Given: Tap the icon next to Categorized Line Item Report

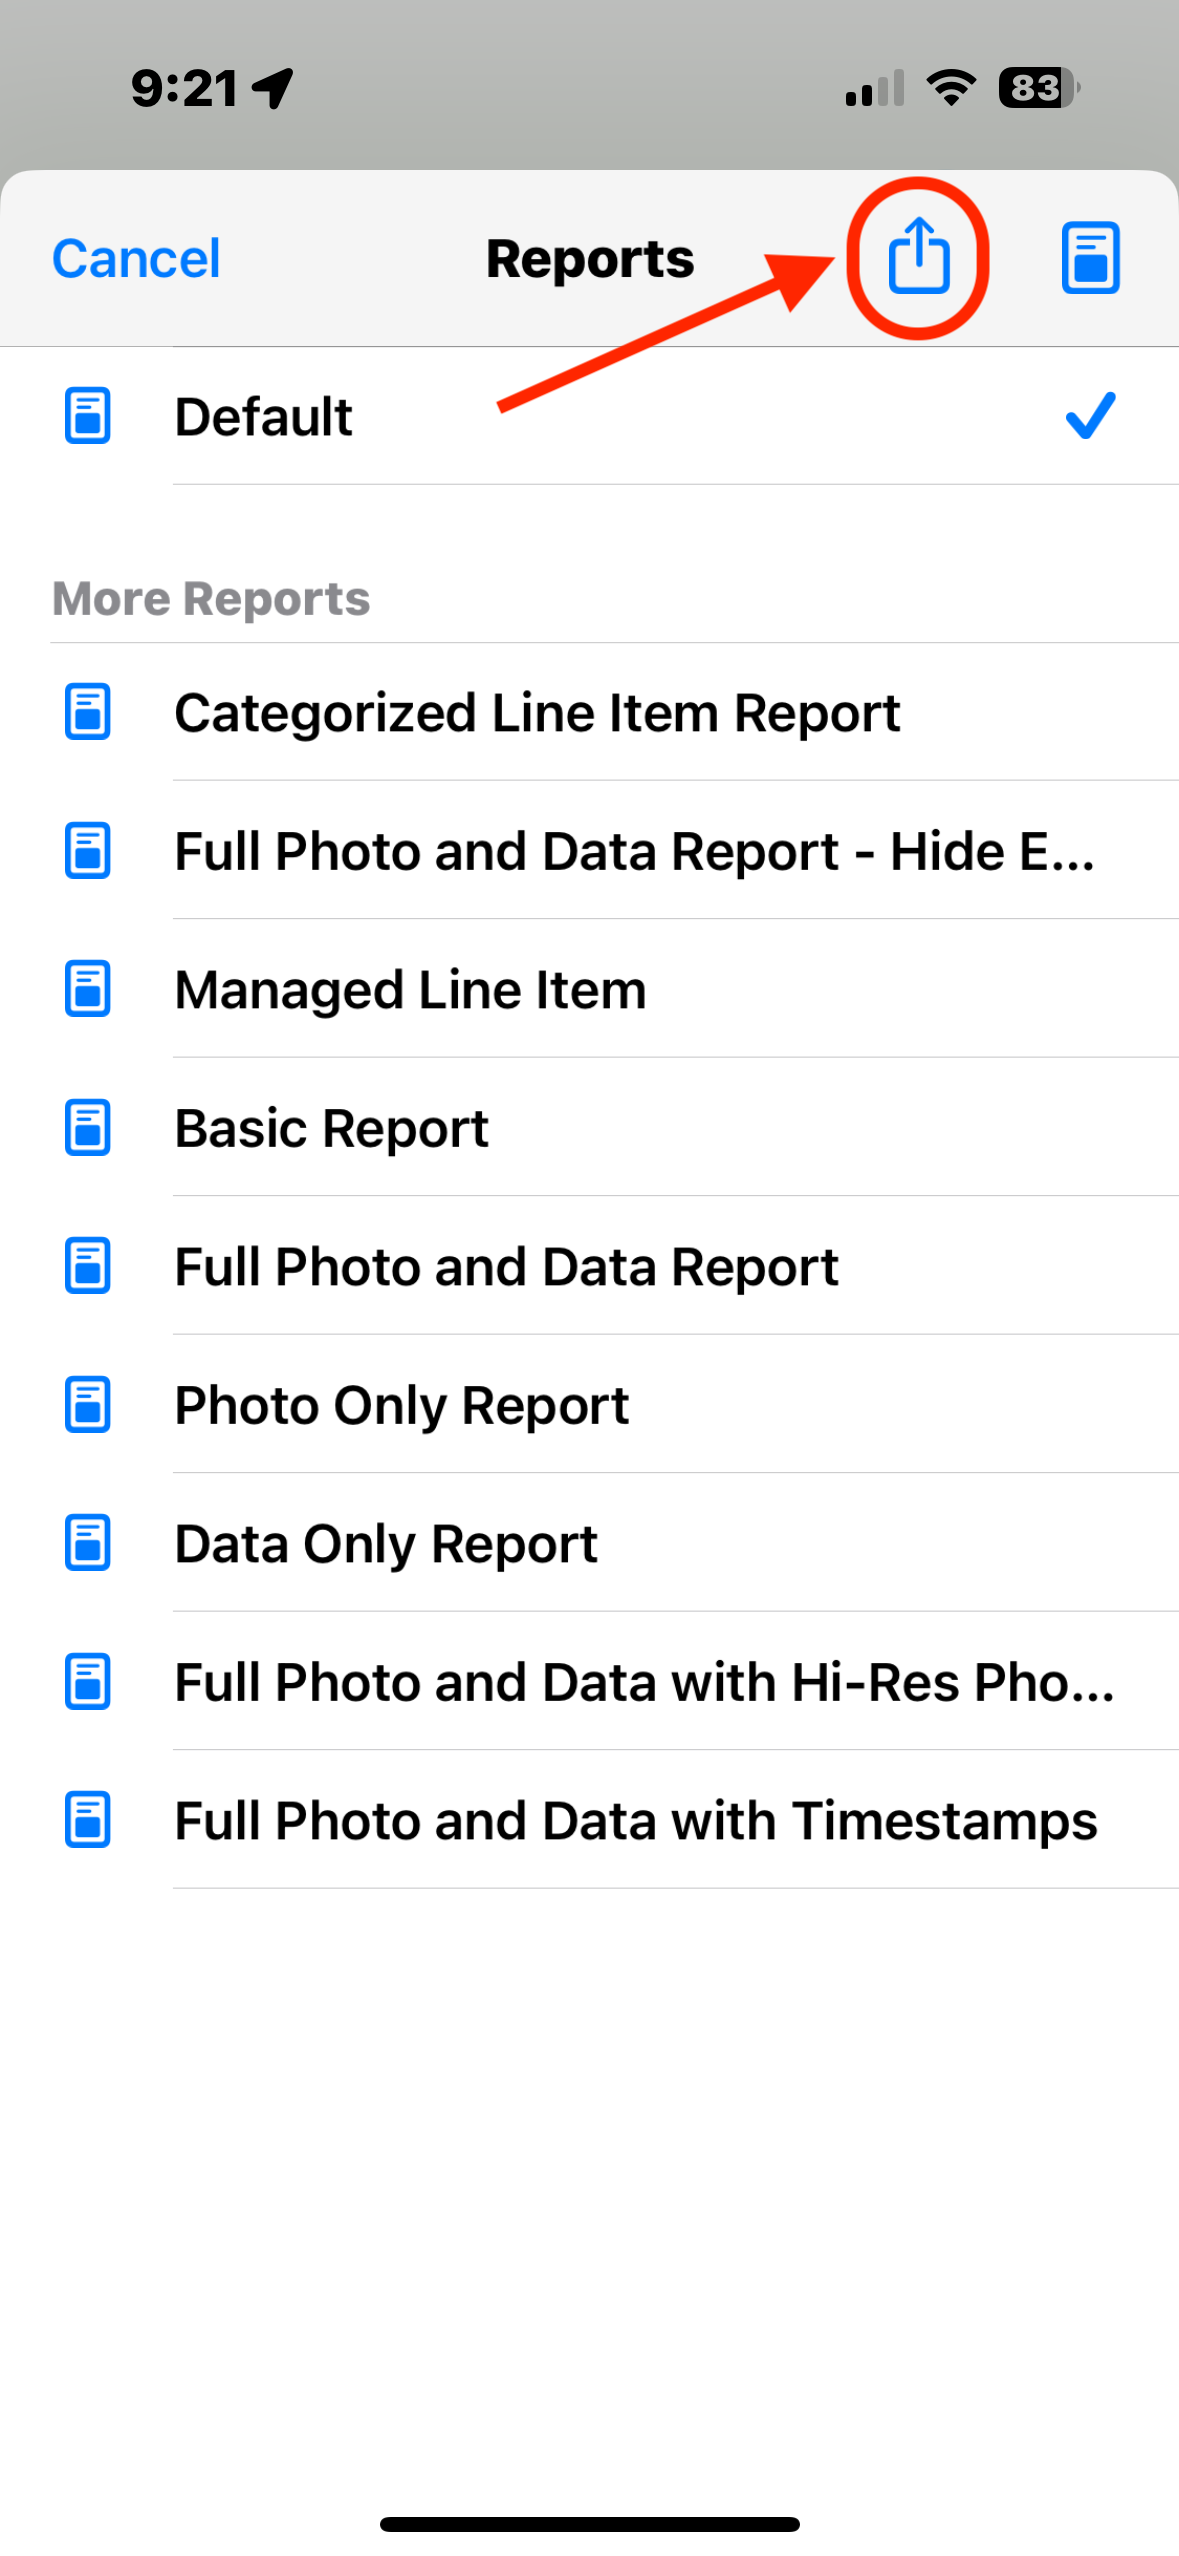Looking at the screenshot, I should (88, 711).
